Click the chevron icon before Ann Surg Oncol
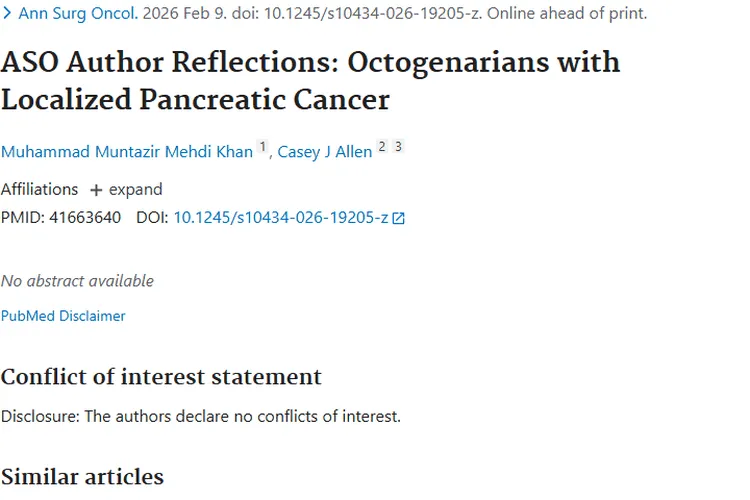Image resolution: width=750 pixels, height=500 pixels. point(8,14)
